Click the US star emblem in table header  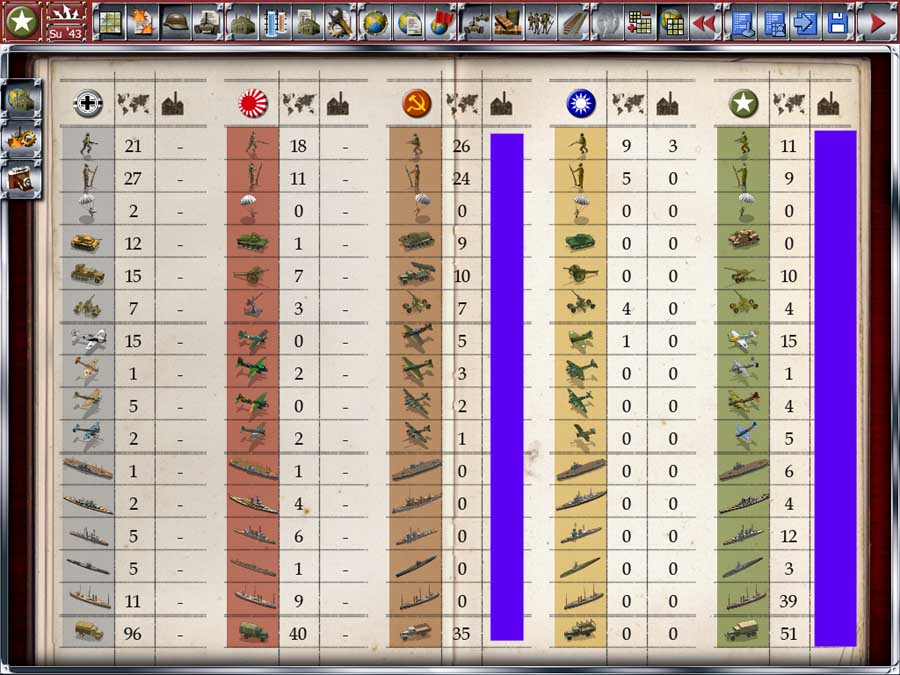[743, 104]
